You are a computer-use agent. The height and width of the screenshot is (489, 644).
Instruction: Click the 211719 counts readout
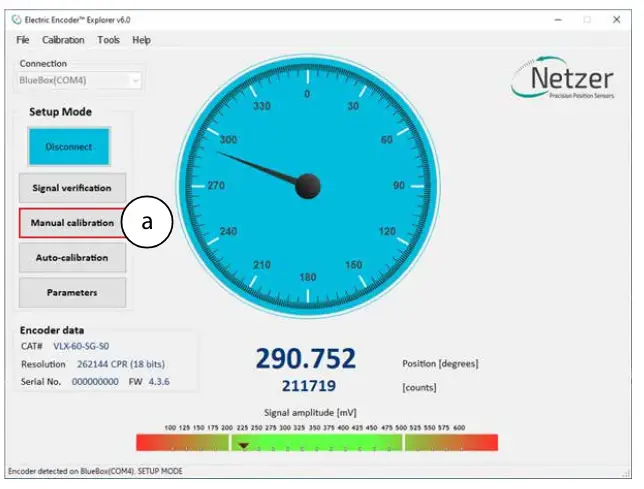point(307,386)
